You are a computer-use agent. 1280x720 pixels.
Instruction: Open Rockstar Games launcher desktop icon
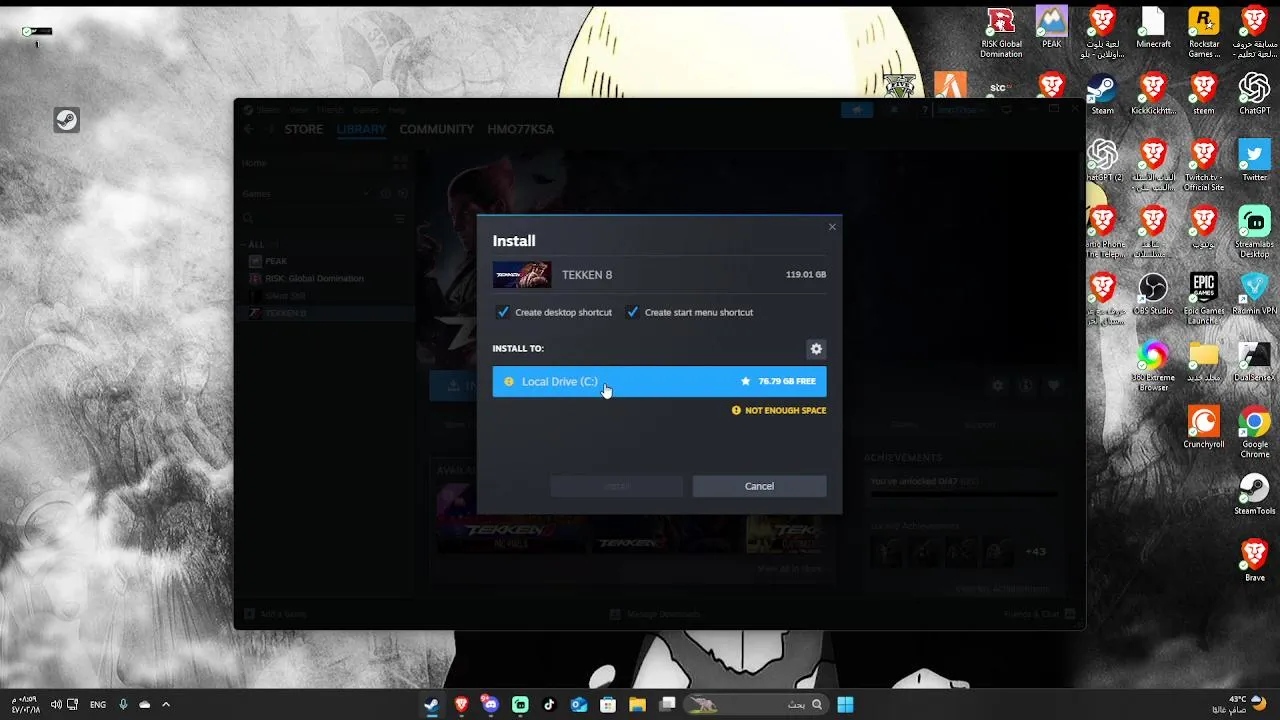[1204, 33]
